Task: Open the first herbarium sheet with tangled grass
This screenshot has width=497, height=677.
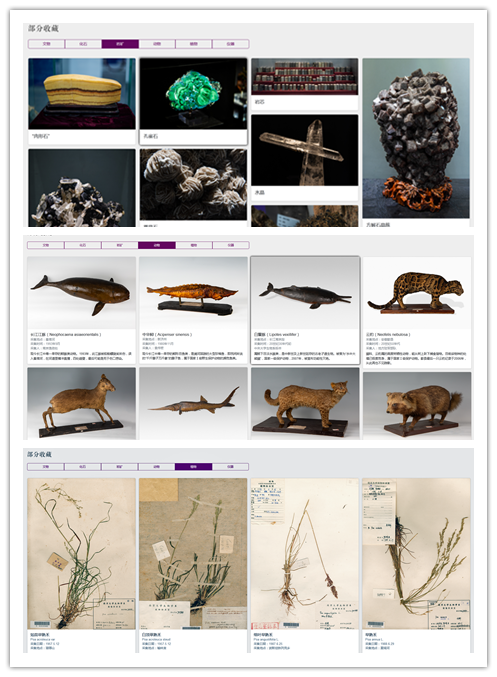Action: pyautogui.click(x=82, y=554)
